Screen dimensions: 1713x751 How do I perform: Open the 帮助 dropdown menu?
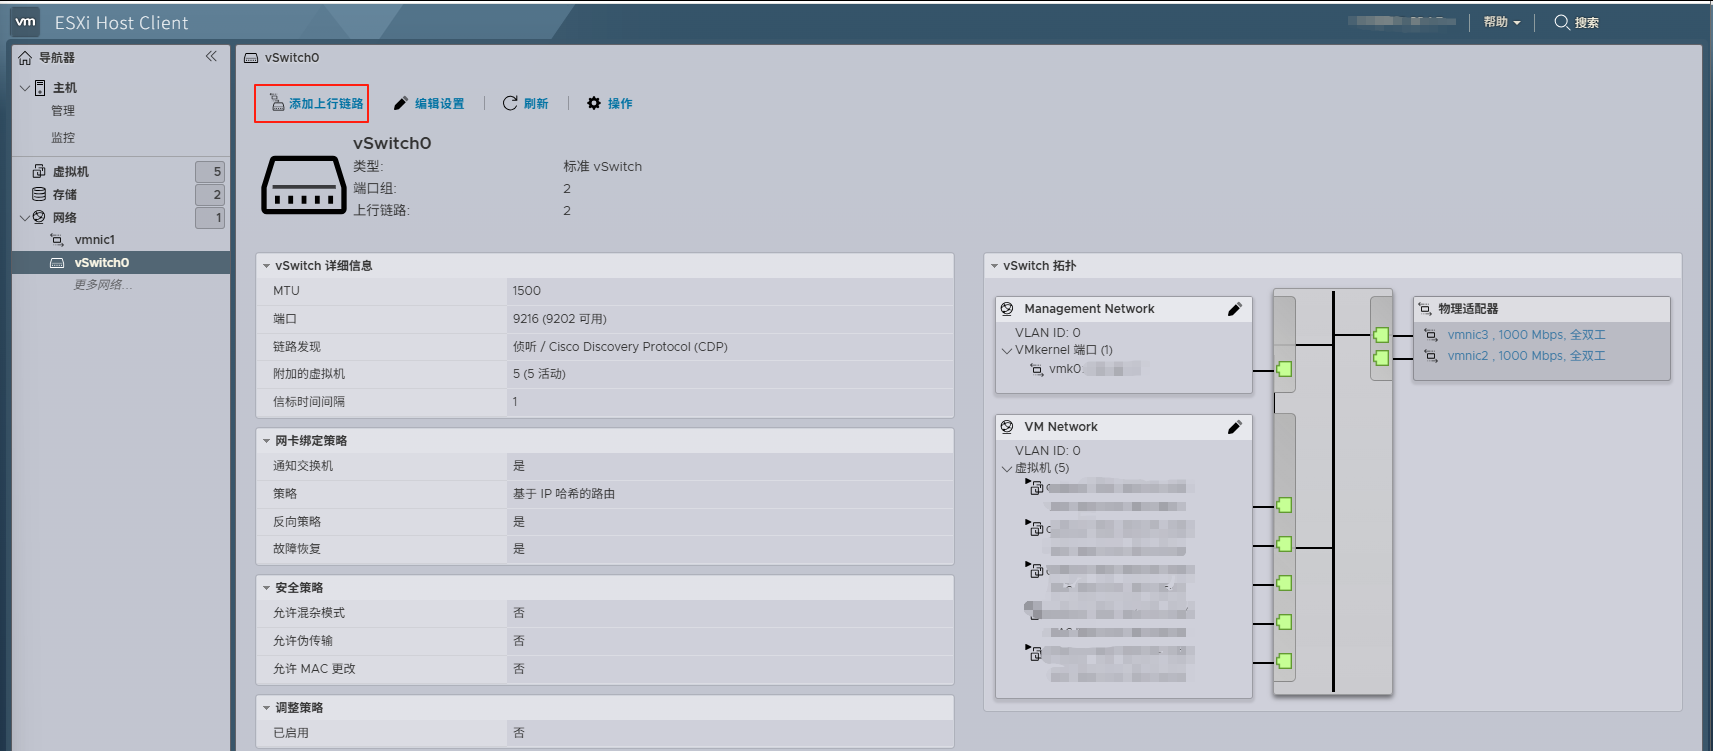[x=1501, y=22]
